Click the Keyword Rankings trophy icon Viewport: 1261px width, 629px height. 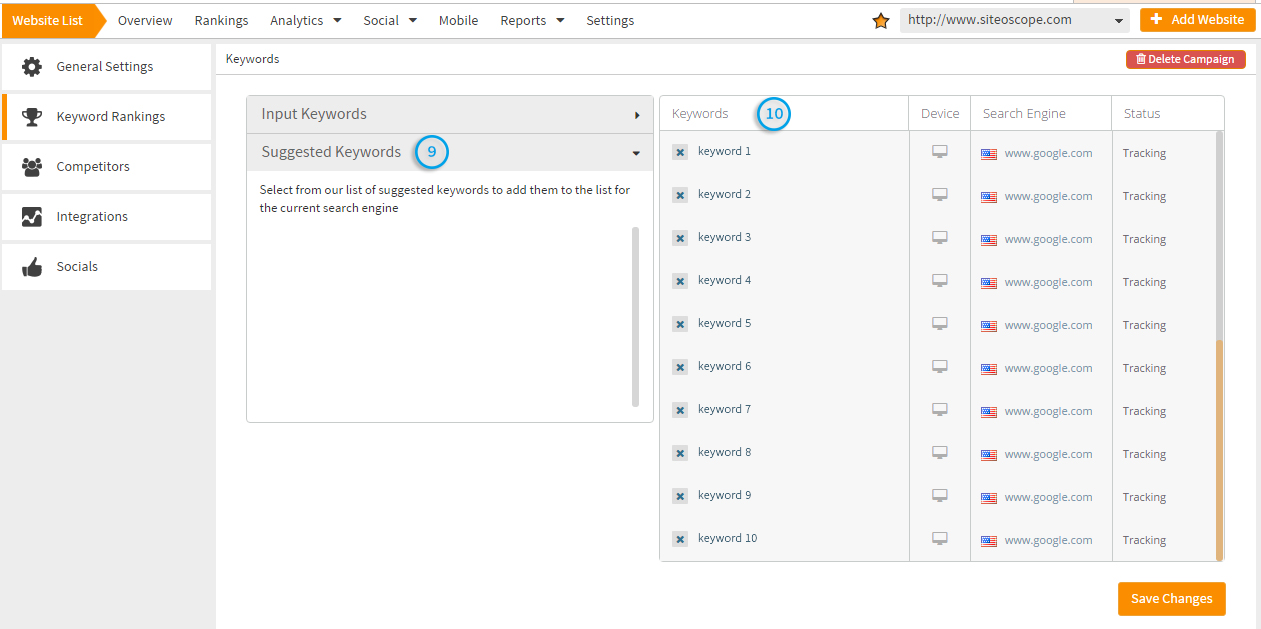(x=32, y=117)
